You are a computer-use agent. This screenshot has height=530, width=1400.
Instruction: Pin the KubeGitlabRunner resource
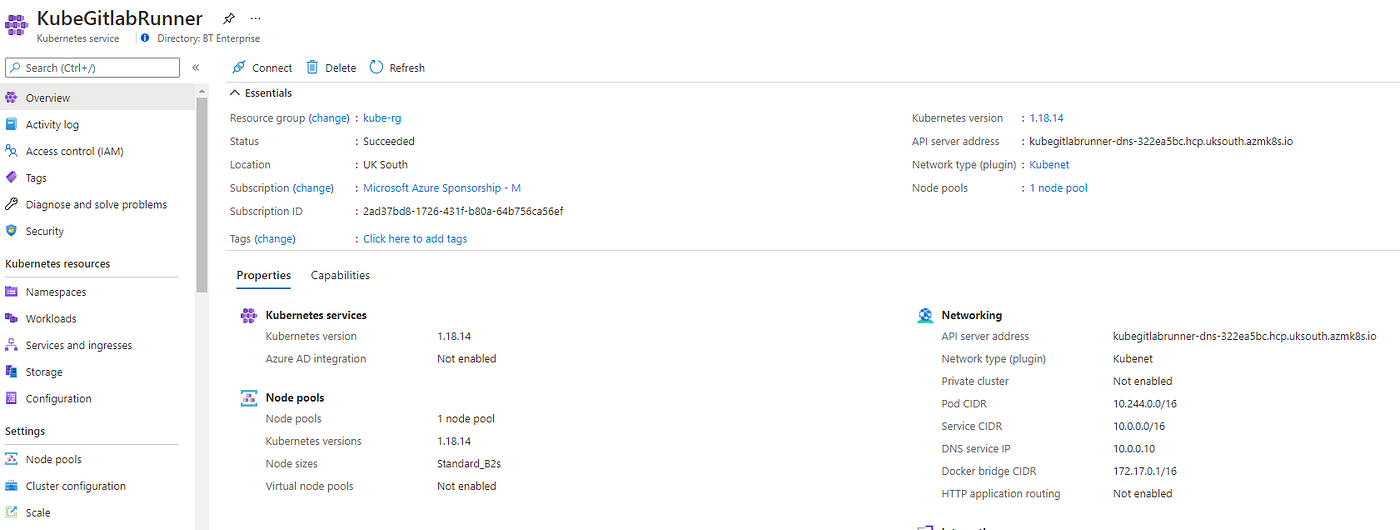pos(229,18)
